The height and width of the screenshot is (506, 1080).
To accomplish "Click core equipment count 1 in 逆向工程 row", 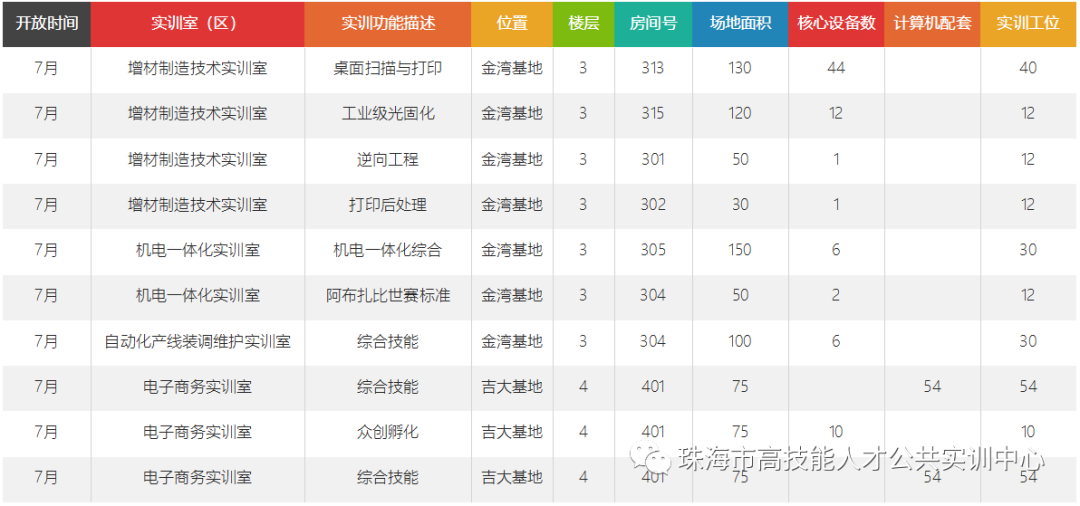I will (x=836, y=160).
